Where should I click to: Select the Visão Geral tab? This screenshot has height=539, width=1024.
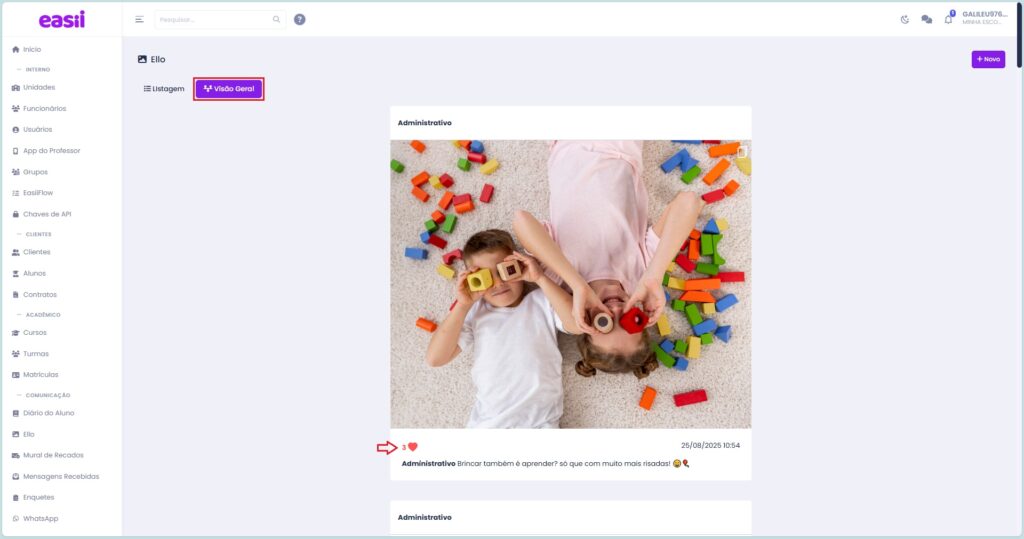(x=229, y=89)
